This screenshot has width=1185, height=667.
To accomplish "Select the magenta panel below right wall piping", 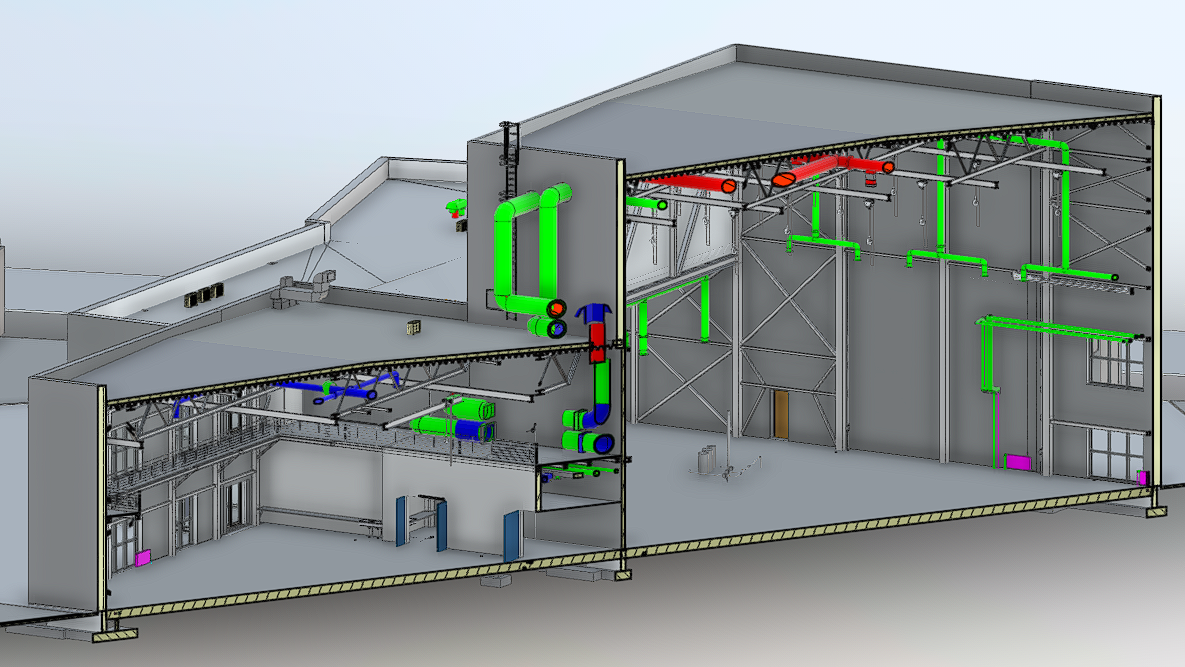I will [1018, 461].
